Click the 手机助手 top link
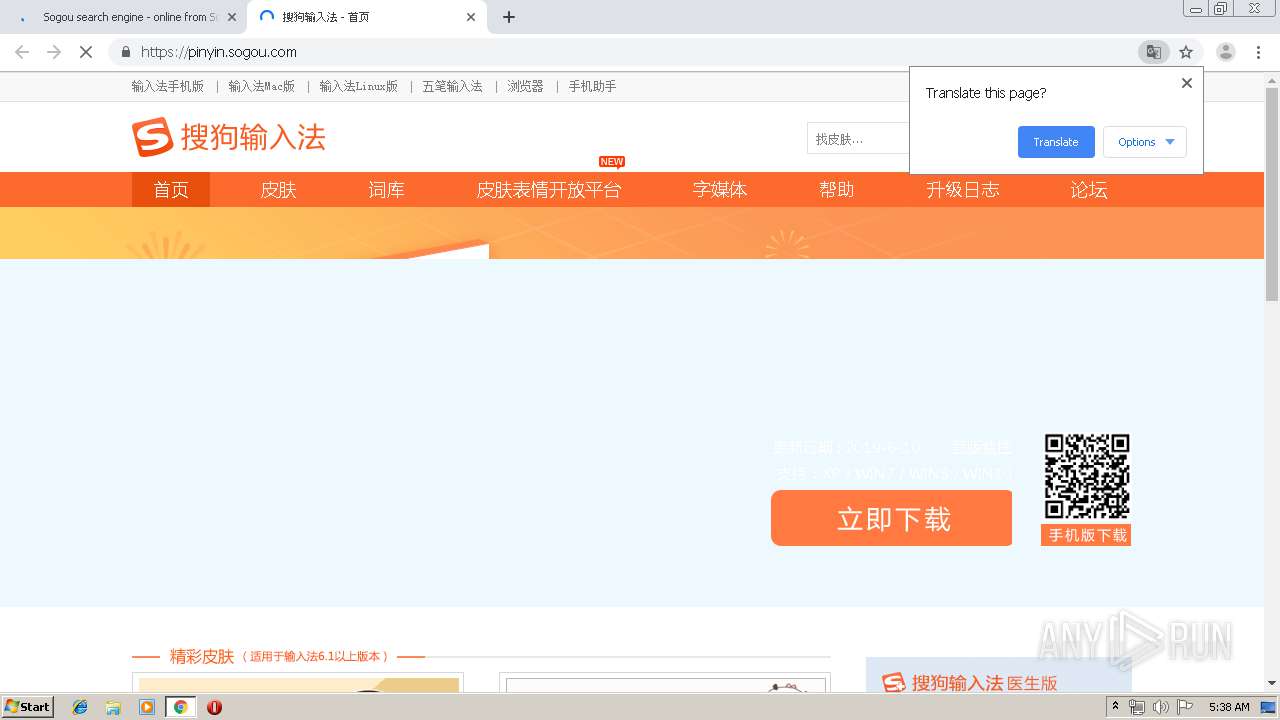 point(592,86)
